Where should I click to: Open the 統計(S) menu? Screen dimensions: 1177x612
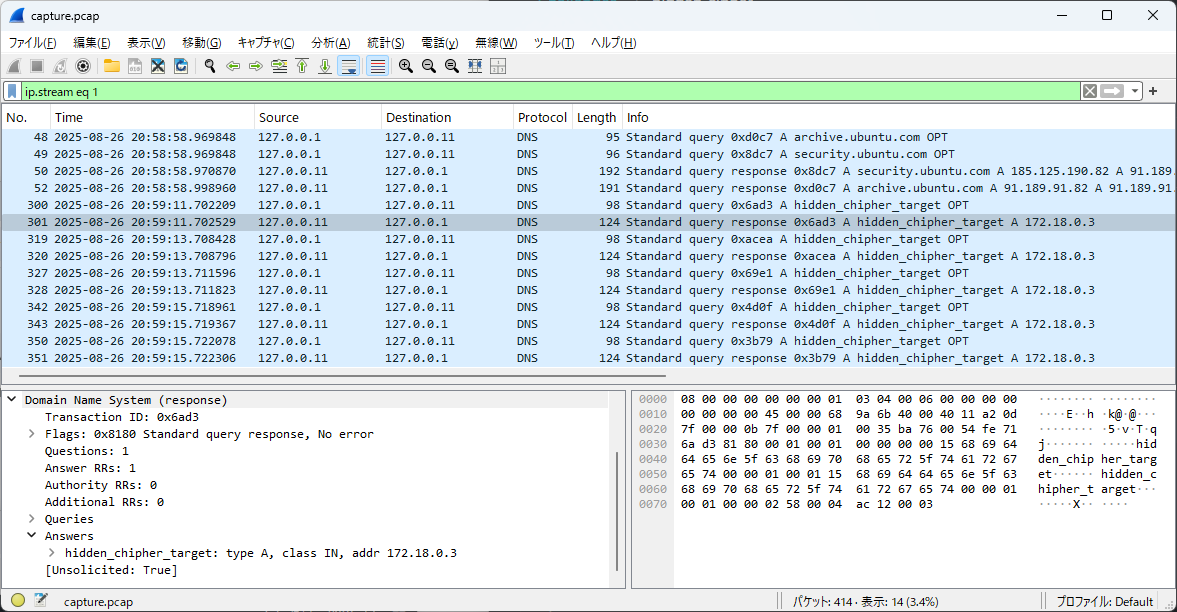(x=386, y=43)
